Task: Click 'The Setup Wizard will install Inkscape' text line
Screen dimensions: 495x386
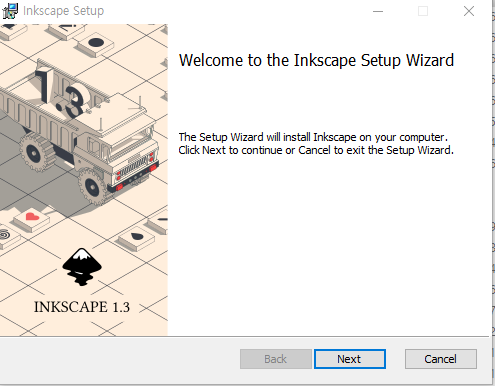Action: point(313,137)
